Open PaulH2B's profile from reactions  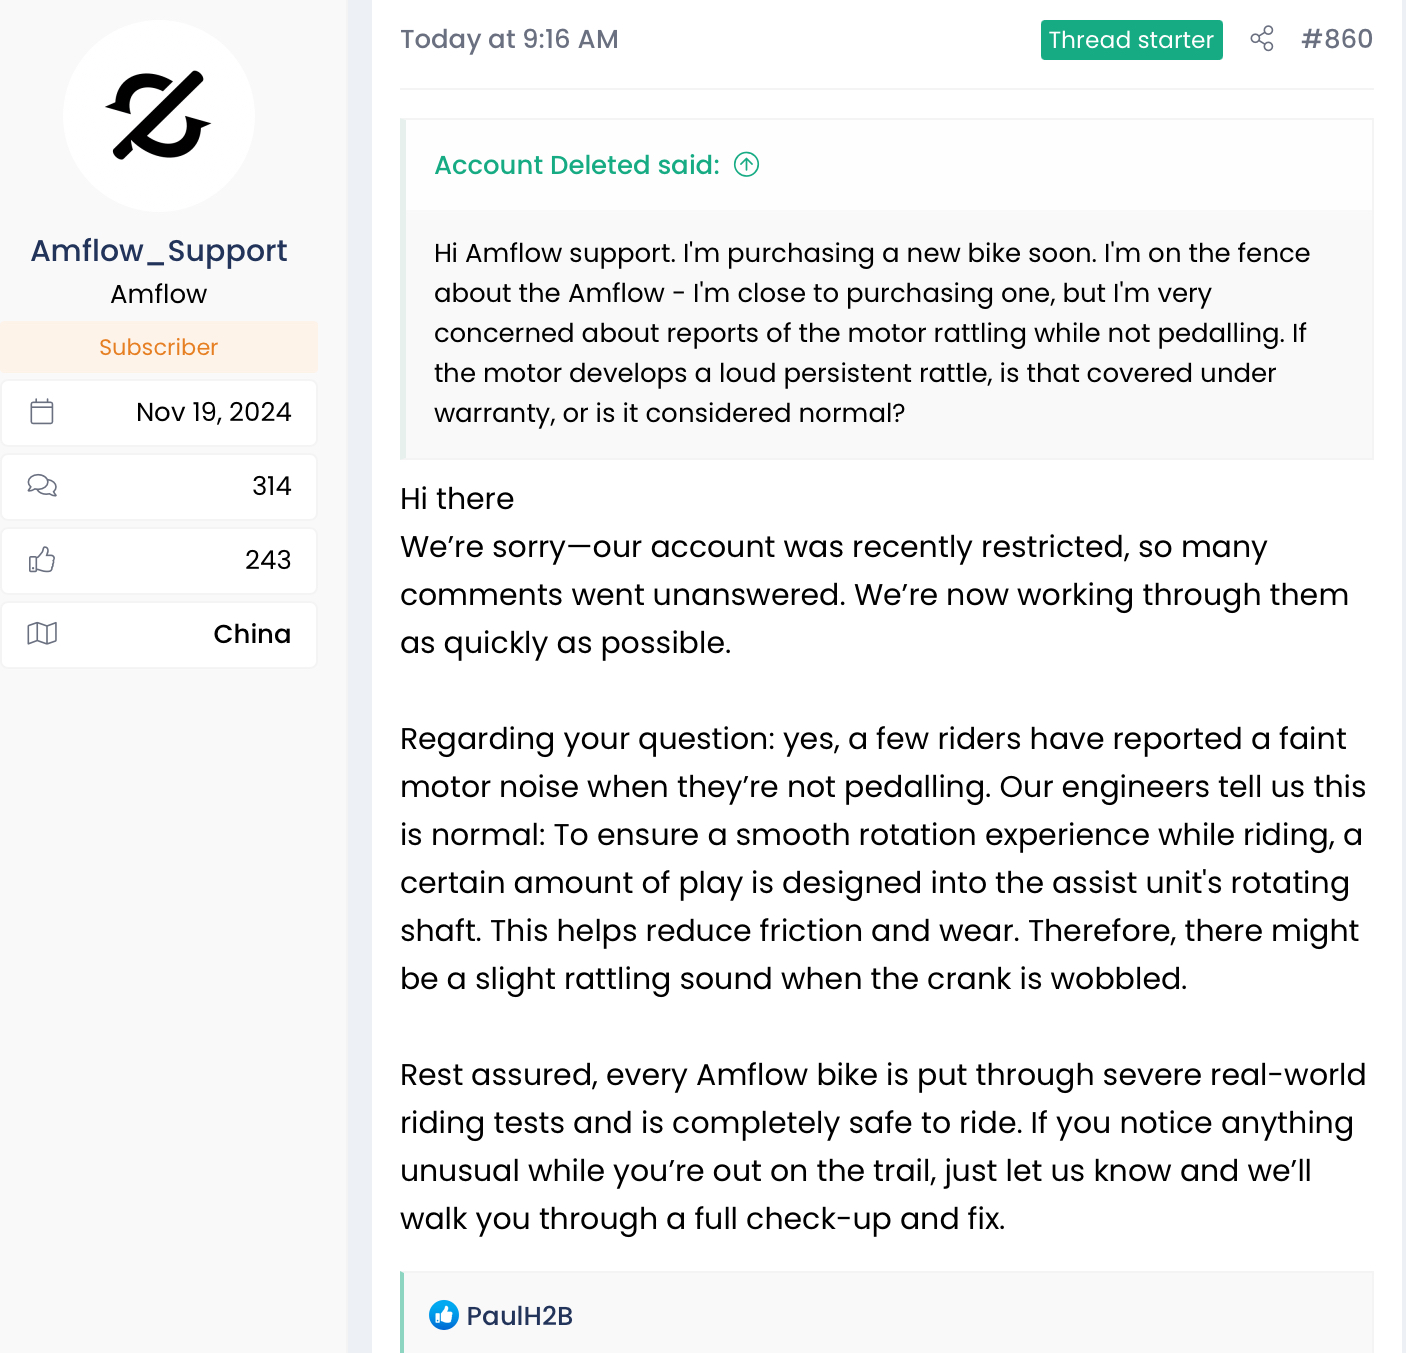pyautogui.click(x=519, y=1316)
